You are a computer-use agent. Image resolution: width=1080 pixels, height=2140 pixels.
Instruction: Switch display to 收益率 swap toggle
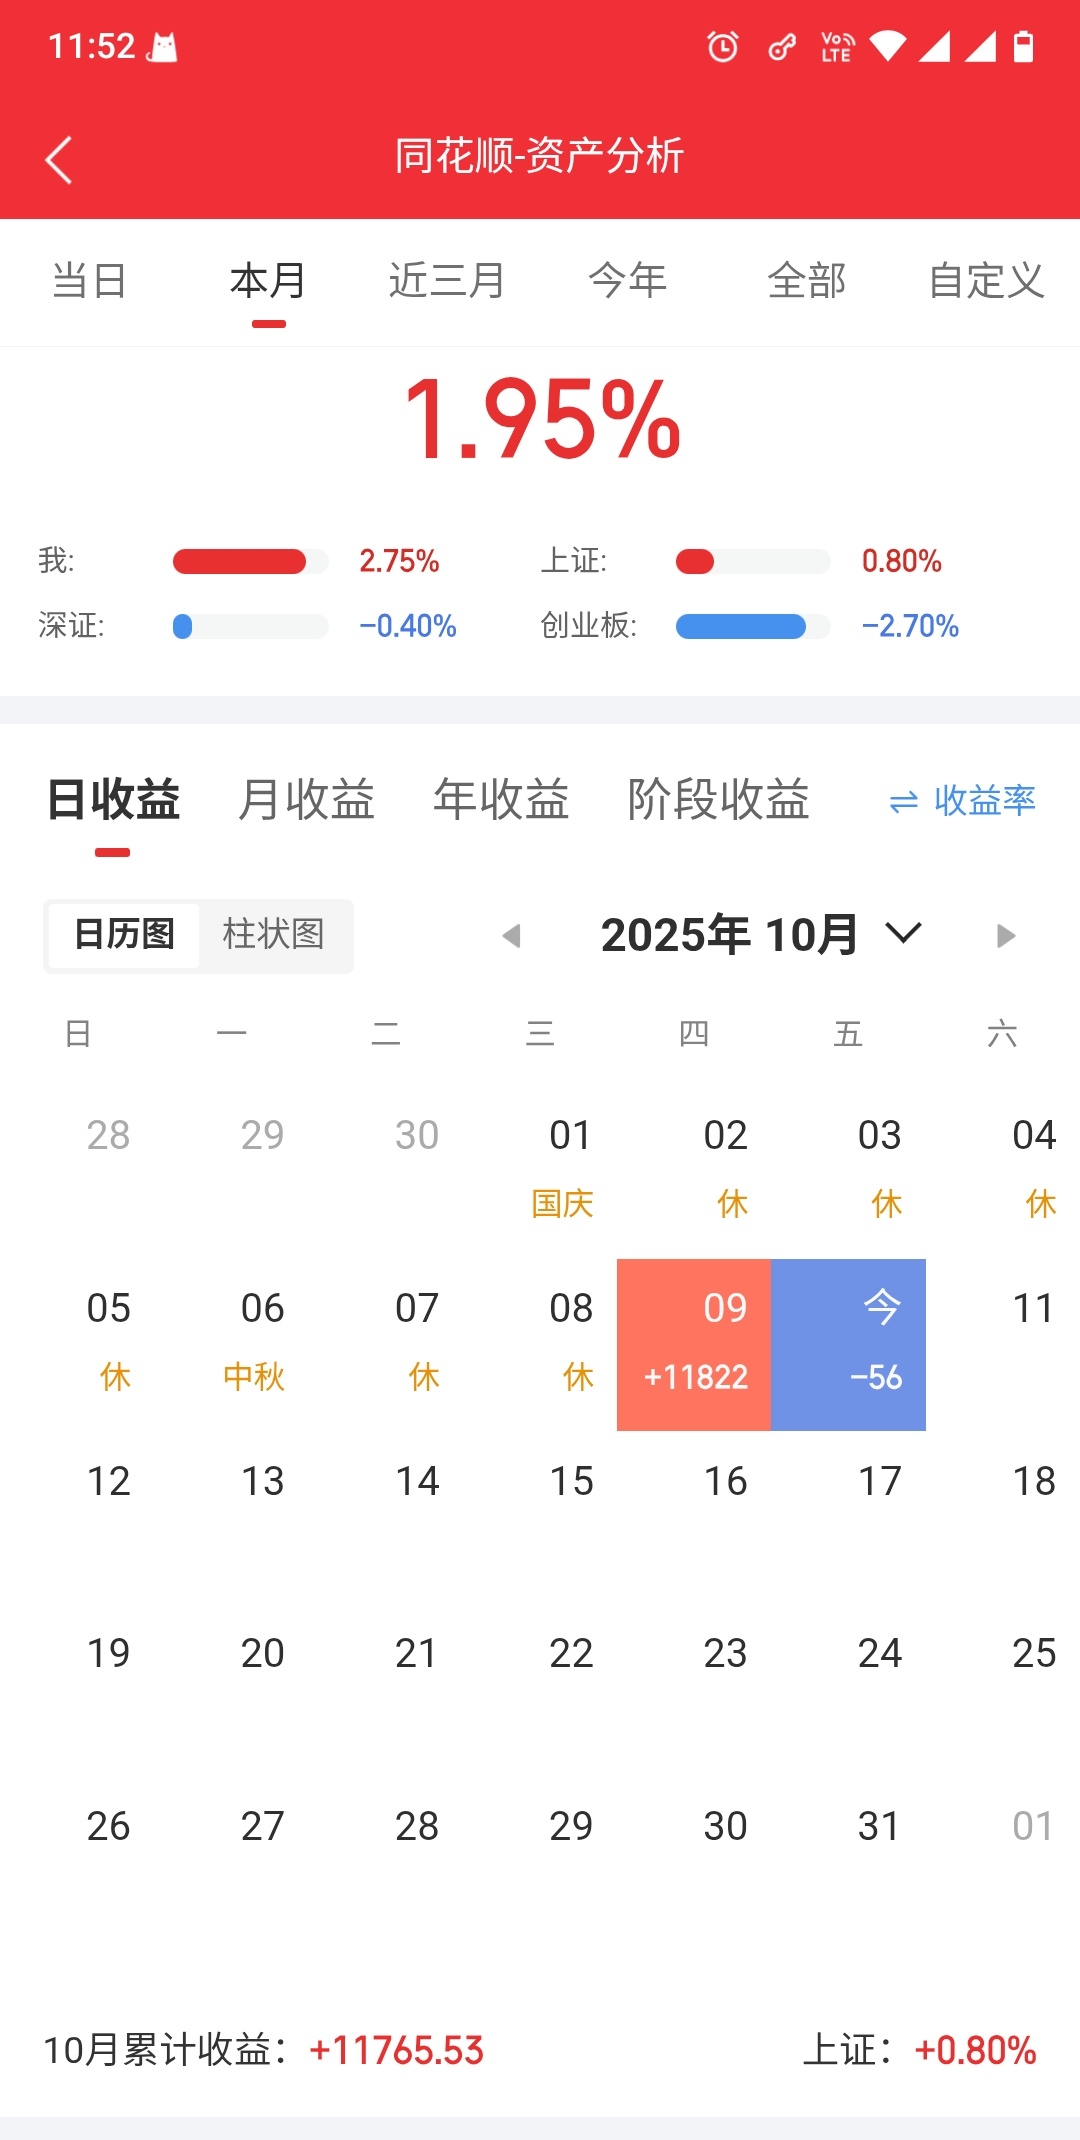click(x=962, y=801)
